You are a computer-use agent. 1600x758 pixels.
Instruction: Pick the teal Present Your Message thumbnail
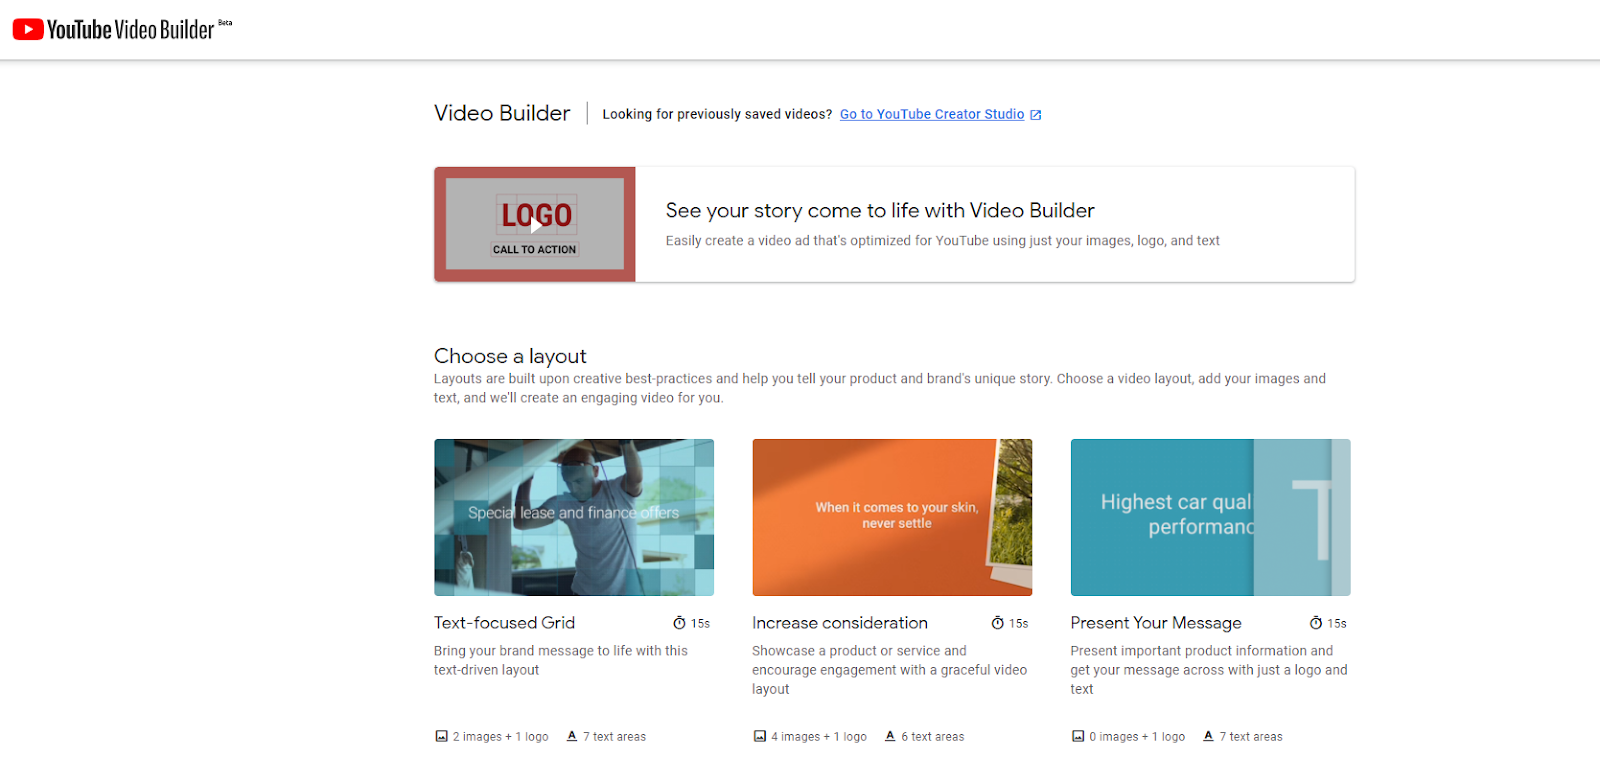(1210, 517)
